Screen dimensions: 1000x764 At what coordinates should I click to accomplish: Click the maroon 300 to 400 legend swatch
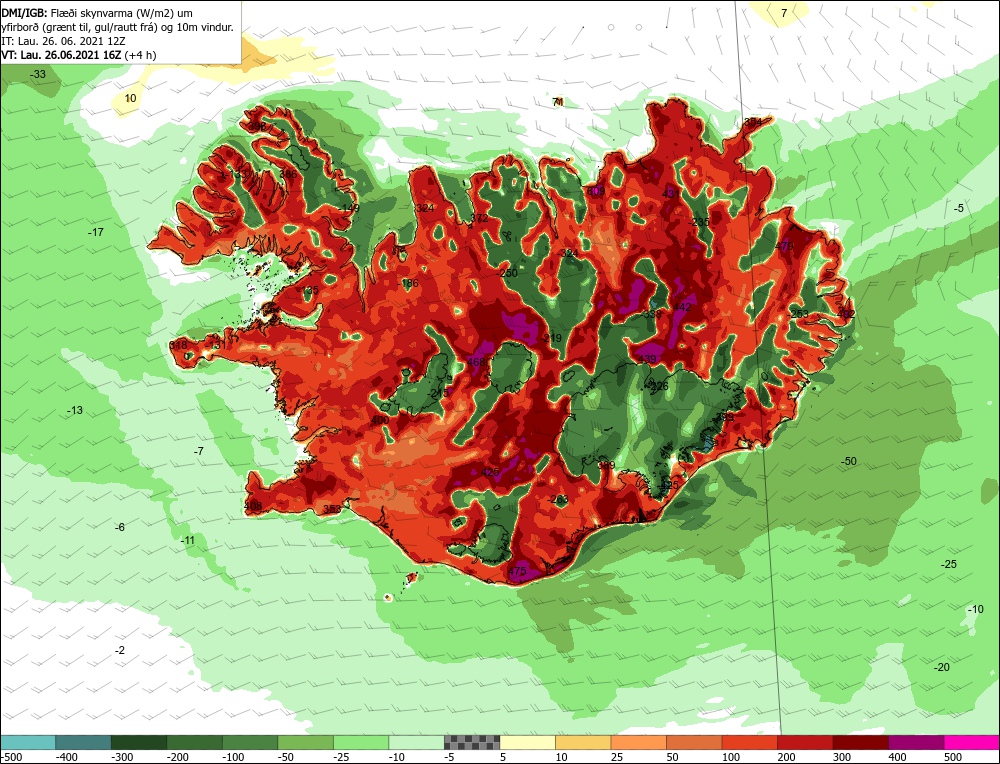pyautogui.click(x=860, y=742)
